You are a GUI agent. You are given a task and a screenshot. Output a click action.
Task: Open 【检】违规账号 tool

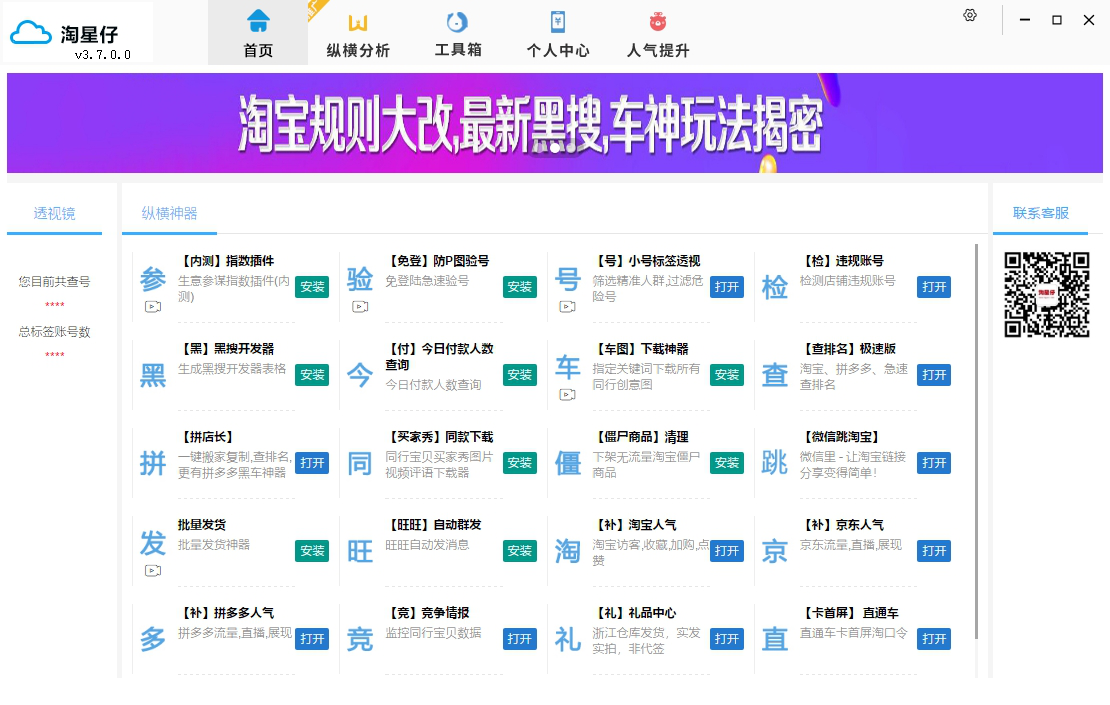934,287
